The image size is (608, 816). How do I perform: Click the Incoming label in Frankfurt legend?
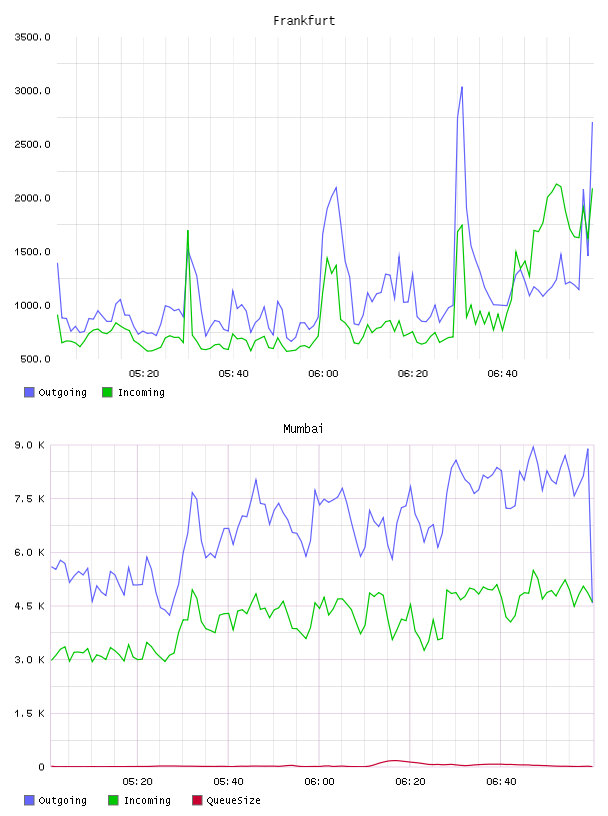click(141, 392)
